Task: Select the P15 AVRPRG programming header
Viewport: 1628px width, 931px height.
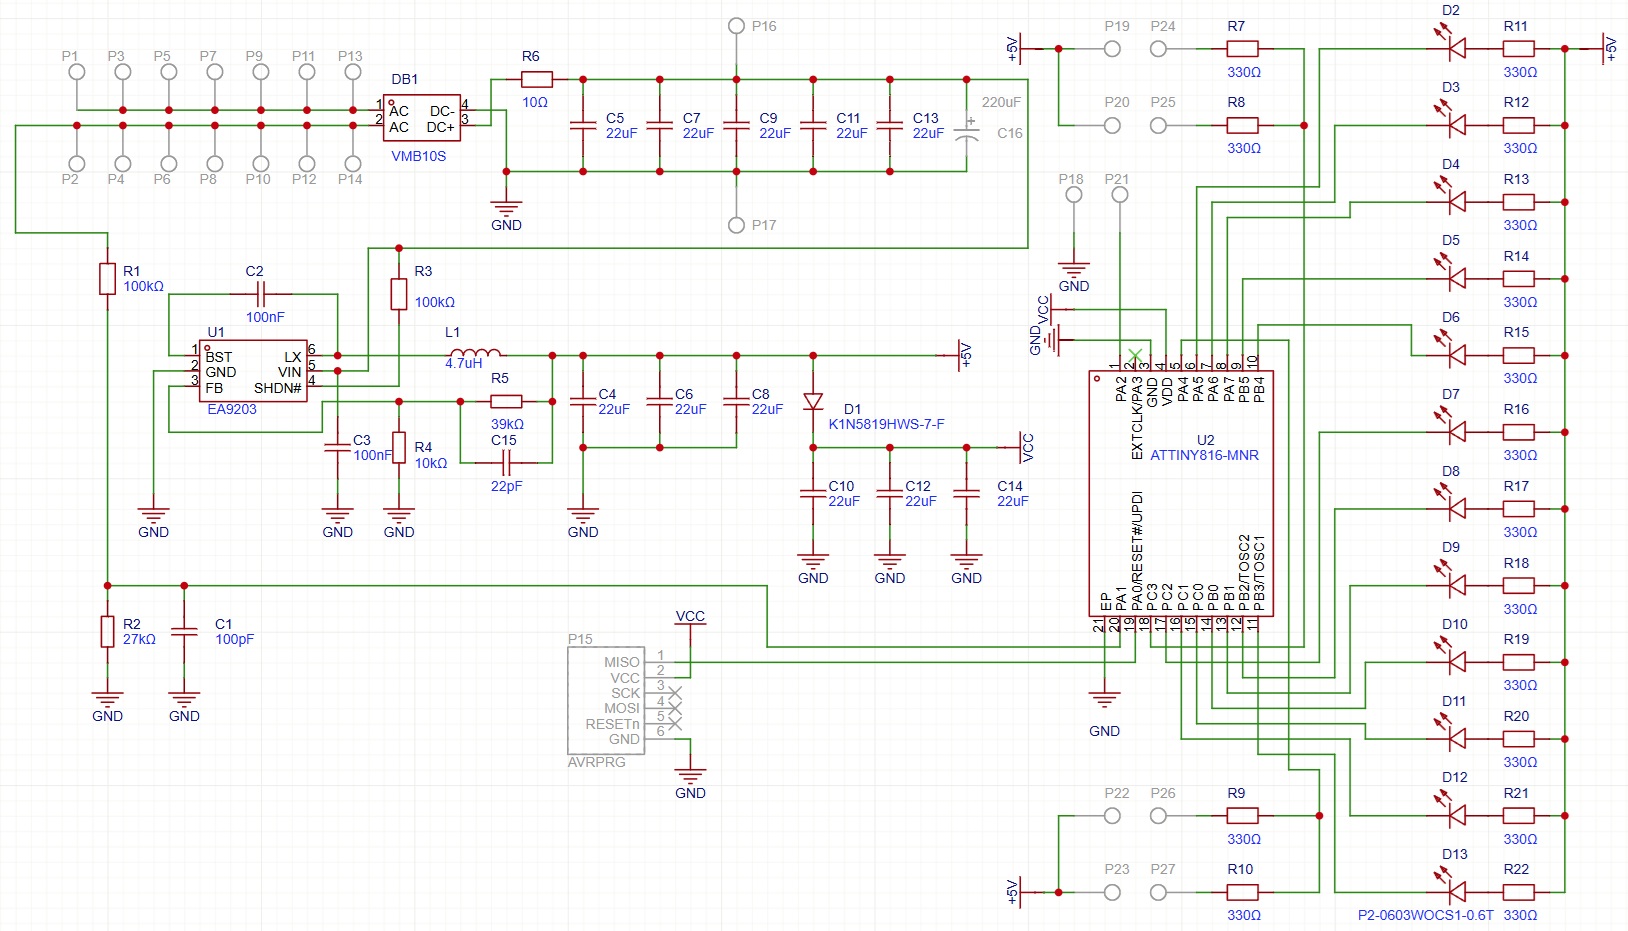Action: 606,700
